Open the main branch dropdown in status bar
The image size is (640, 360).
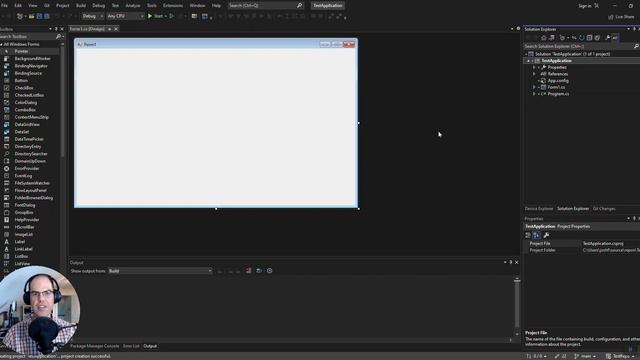click(x=585, y=356)
